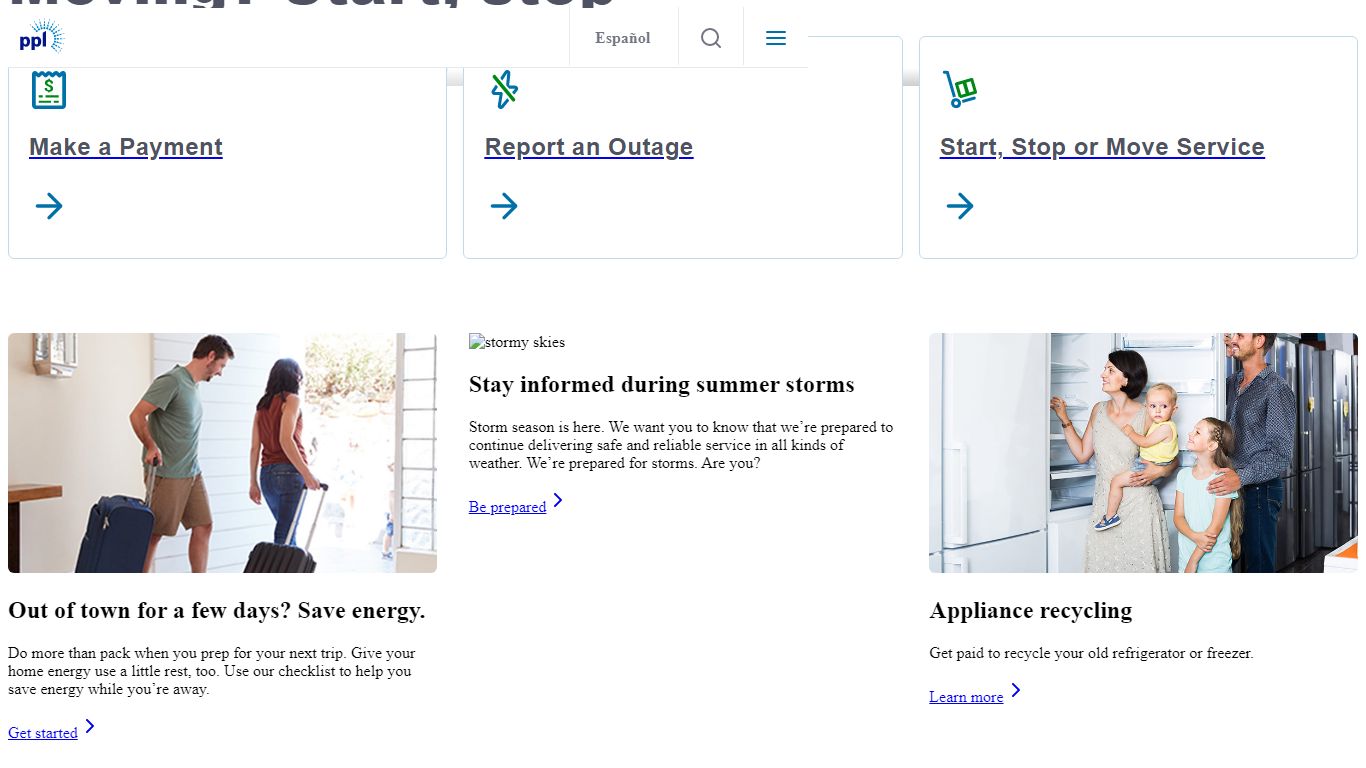Switch language to Español
This screenshot has width=1366, height=768.
(623, 38)
